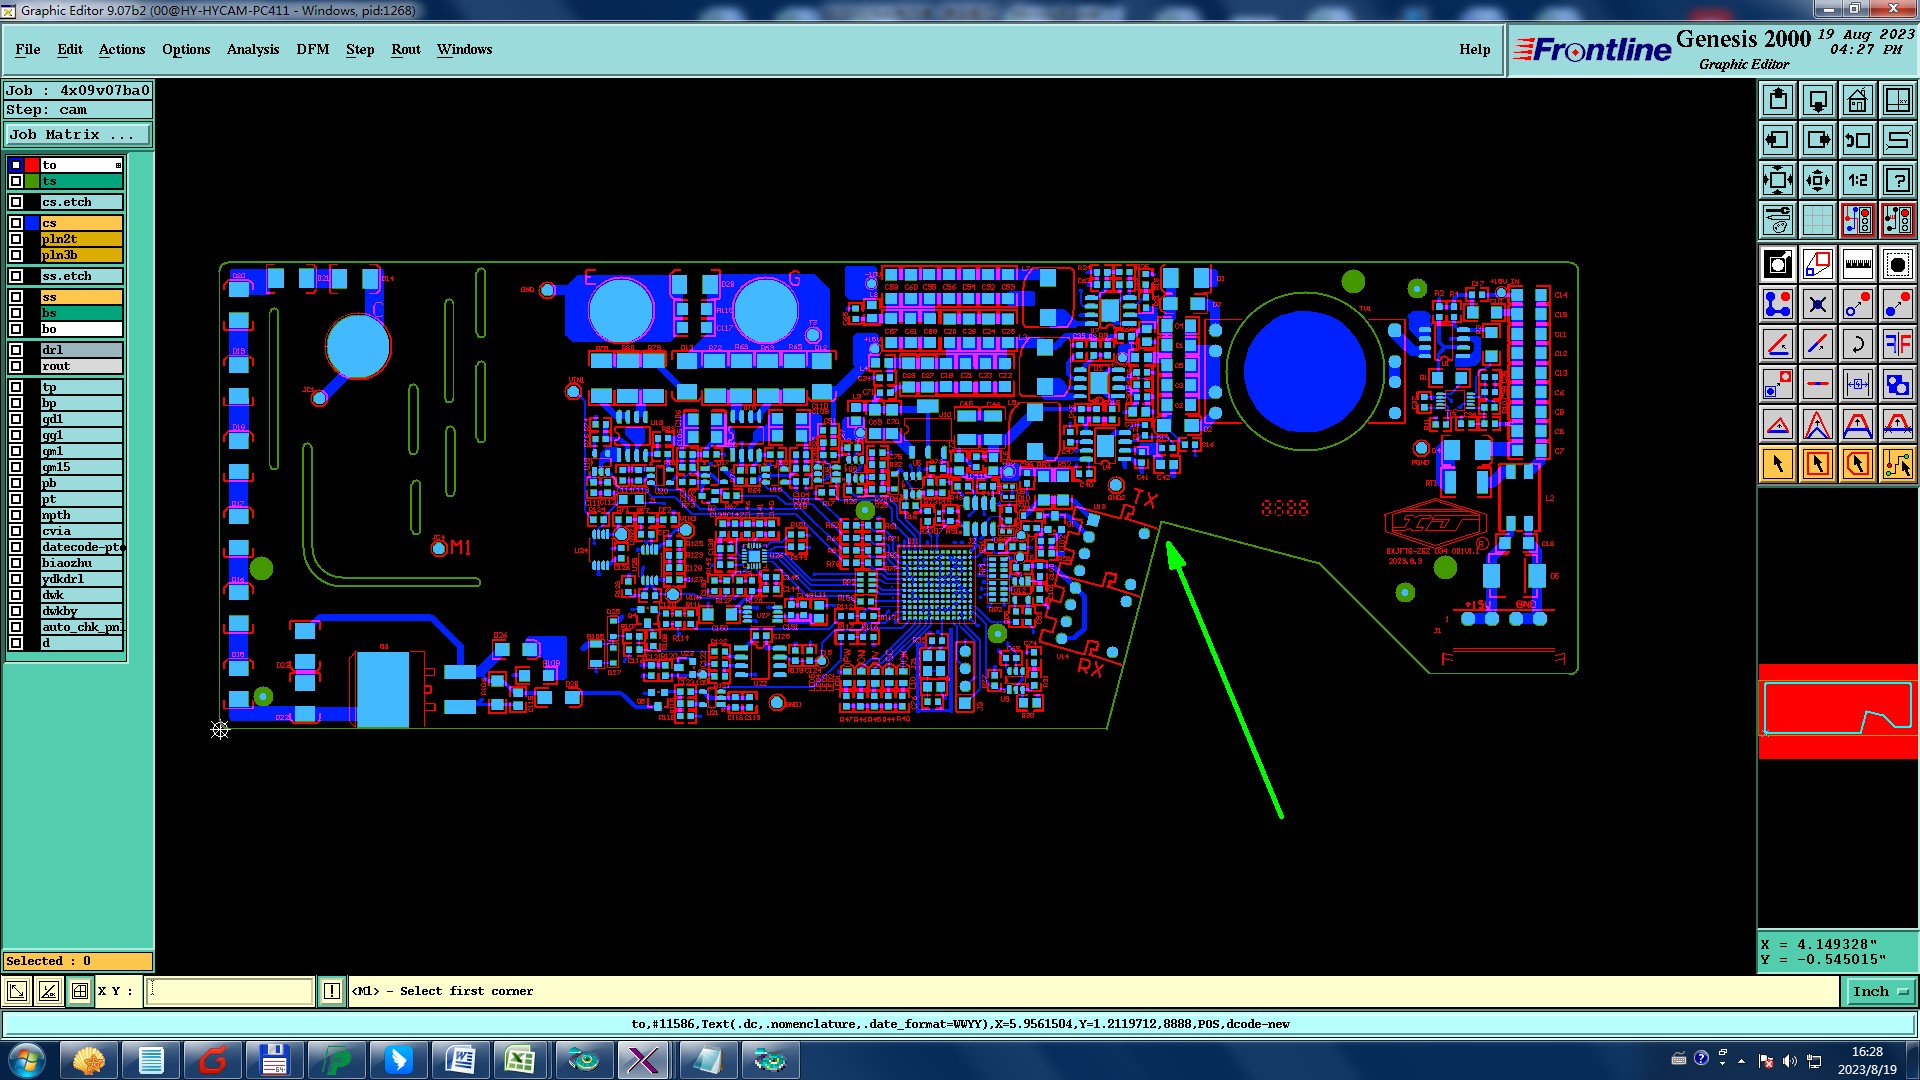Select the 'auto_chk_pnl' layer name
The image size is (1920, 1080).
tap(81, 627)
